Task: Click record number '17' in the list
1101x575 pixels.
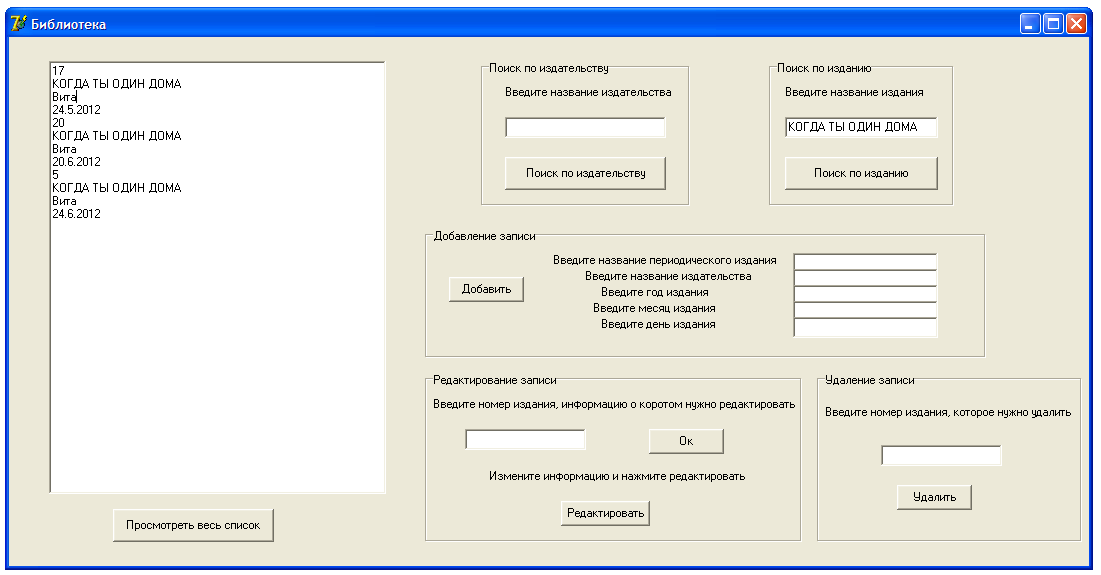Action: [58, 70]
